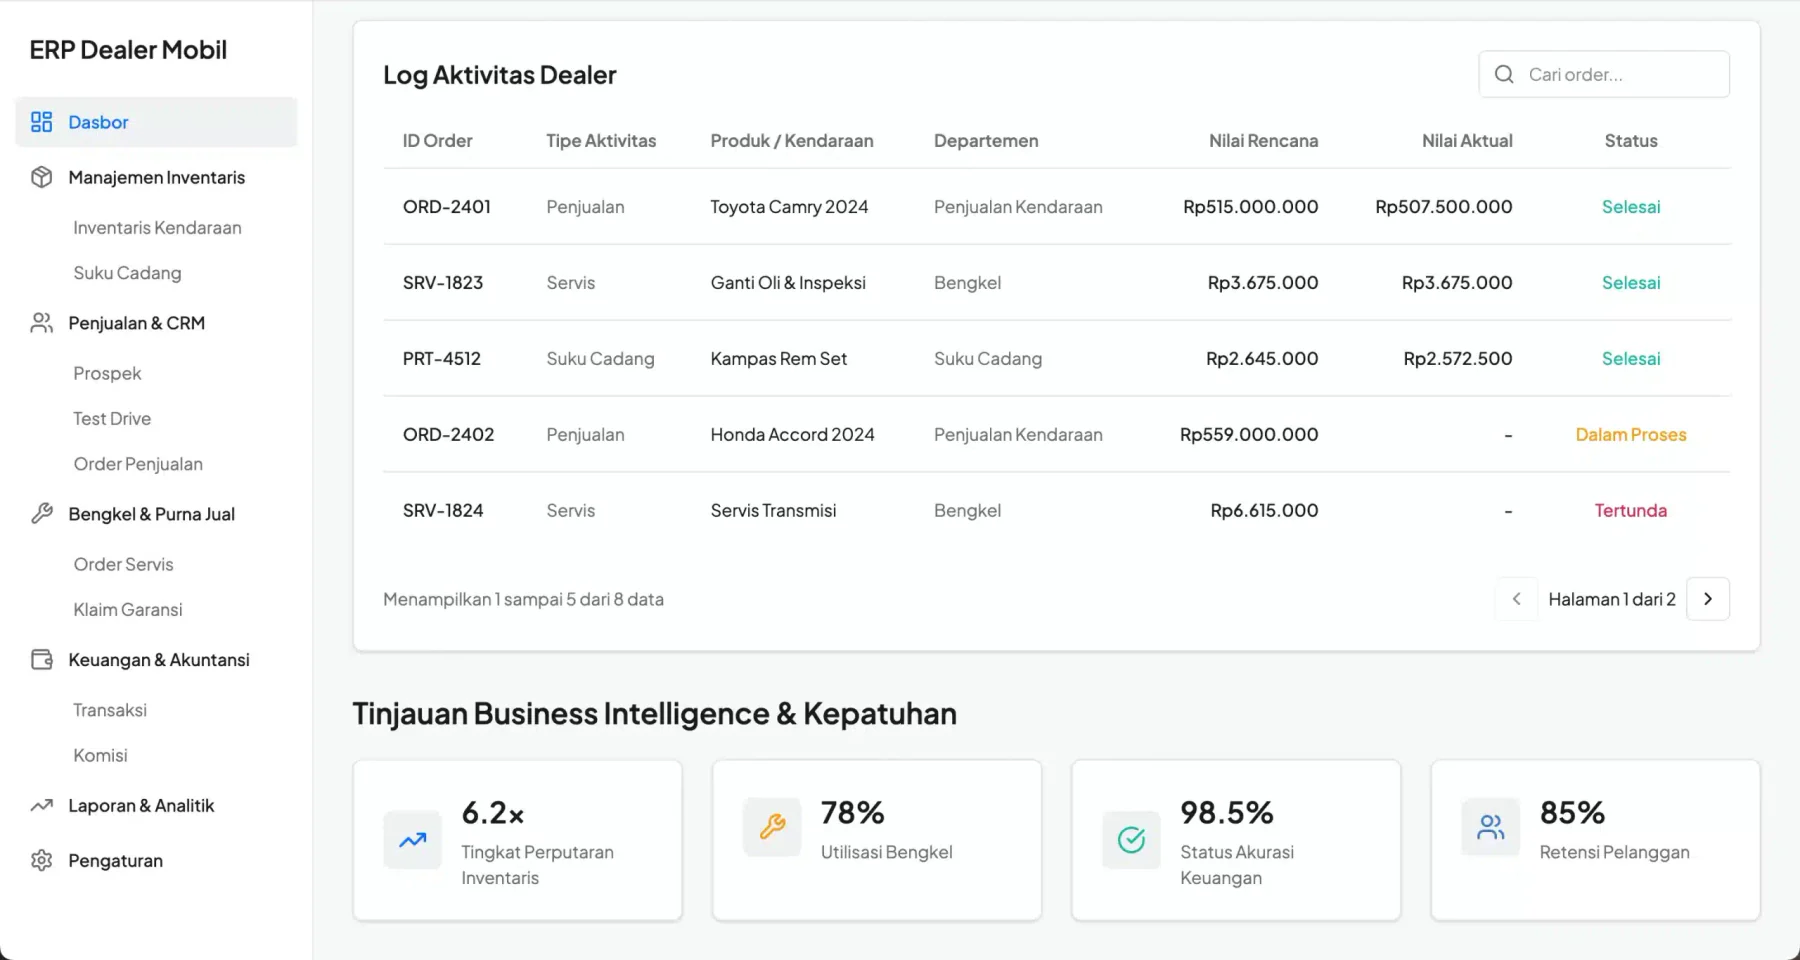Go to Order Penjualan

138,464
